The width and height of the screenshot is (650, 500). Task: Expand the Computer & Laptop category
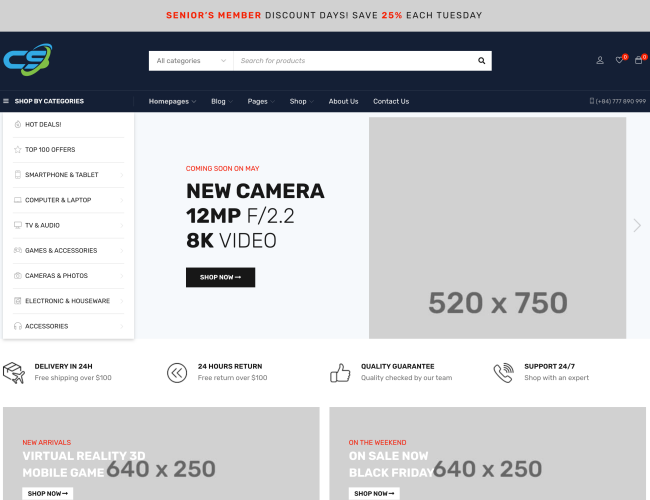click(x=68, y=200)
